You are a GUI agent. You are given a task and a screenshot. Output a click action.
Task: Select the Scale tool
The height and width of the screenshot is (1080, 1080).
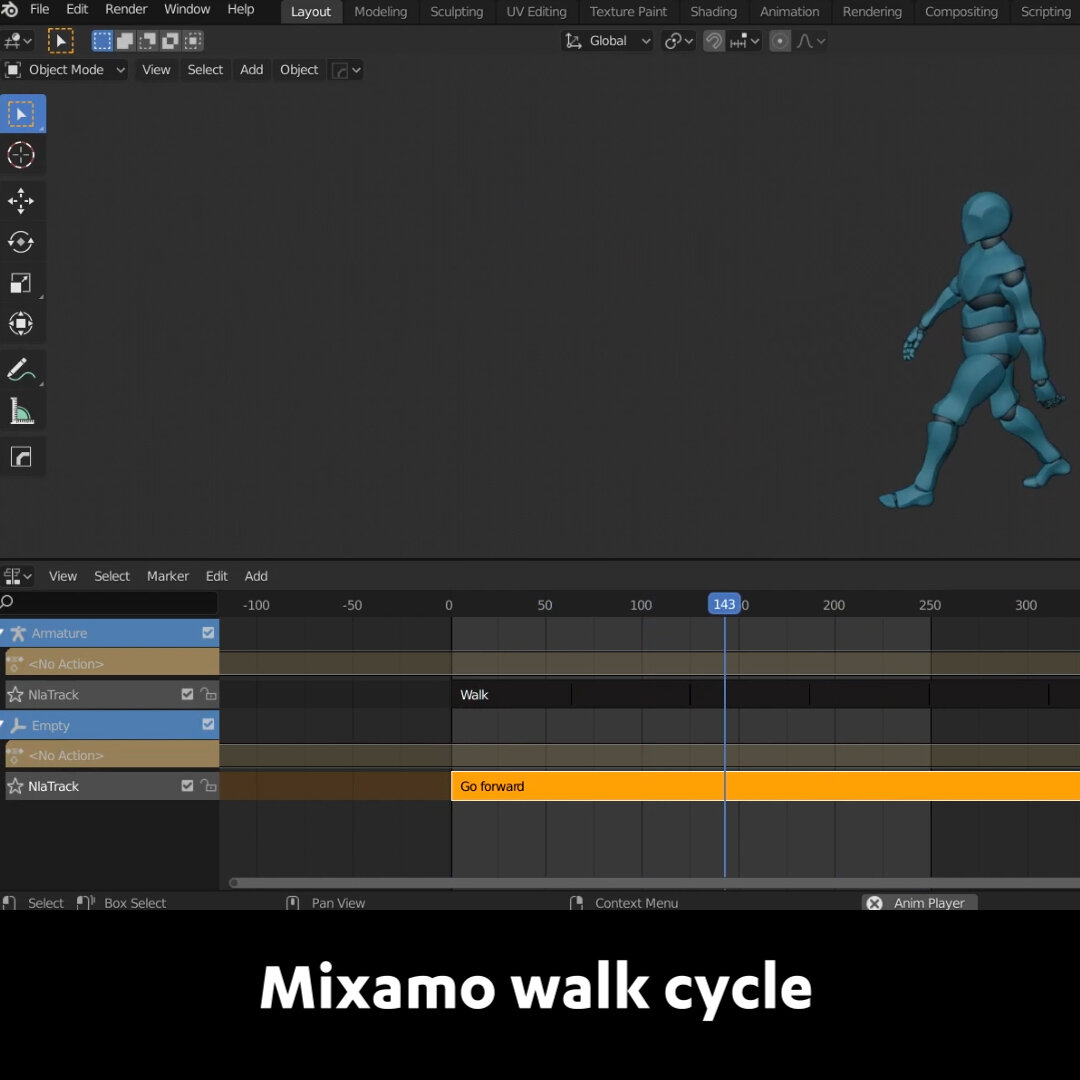pos(21,282)
